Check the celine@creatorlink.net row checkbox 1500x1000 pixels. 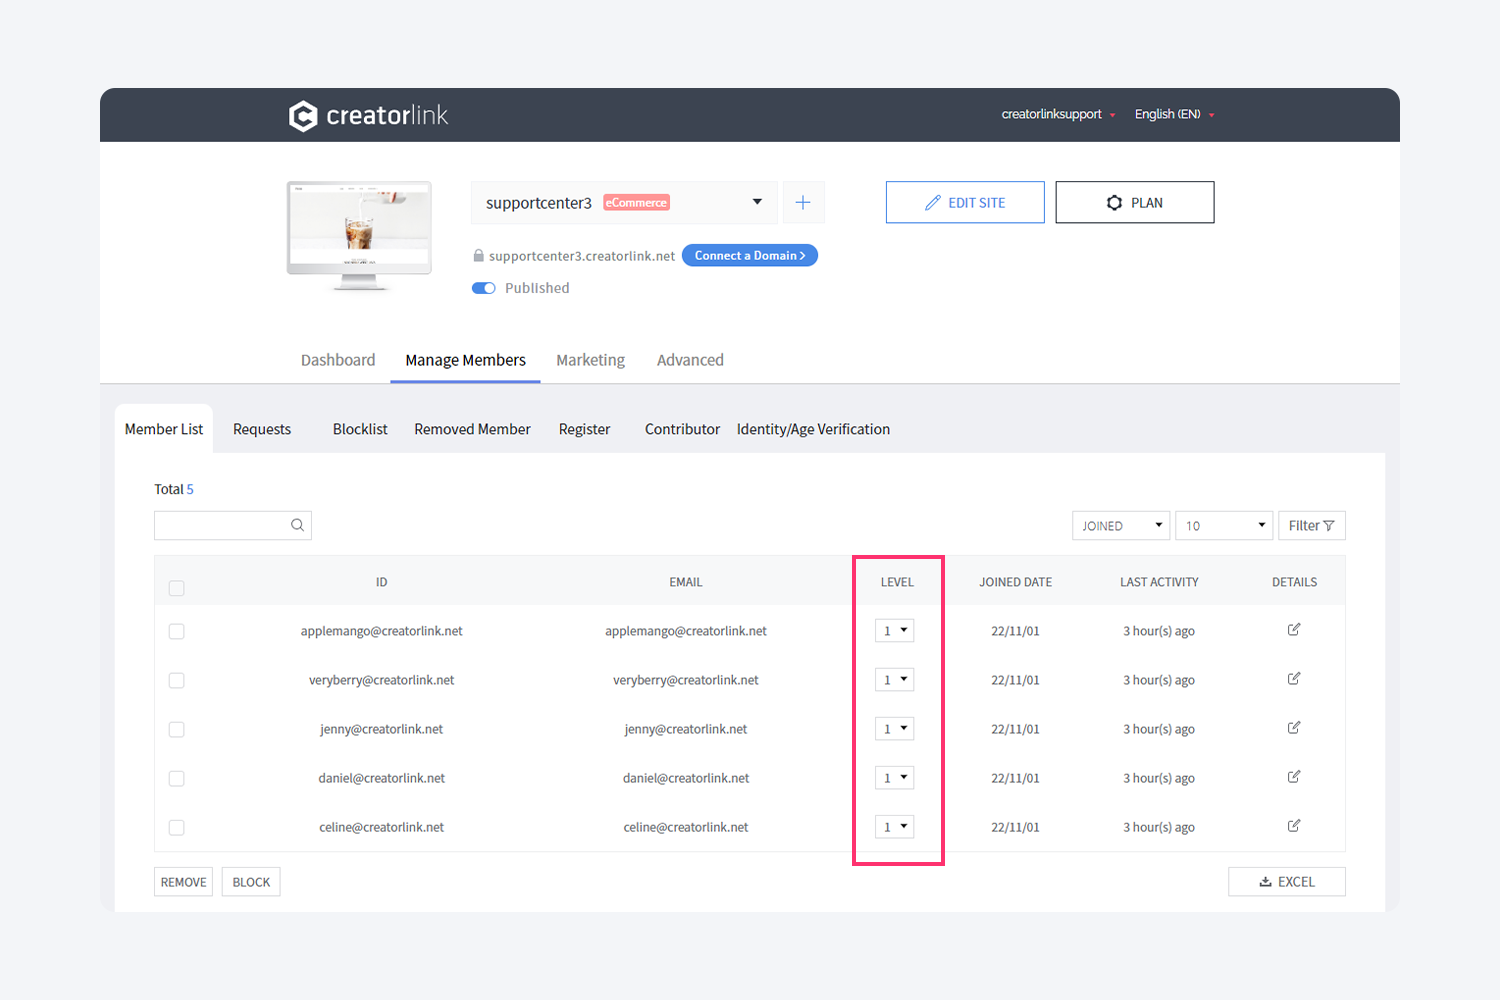tap(177, 827)
